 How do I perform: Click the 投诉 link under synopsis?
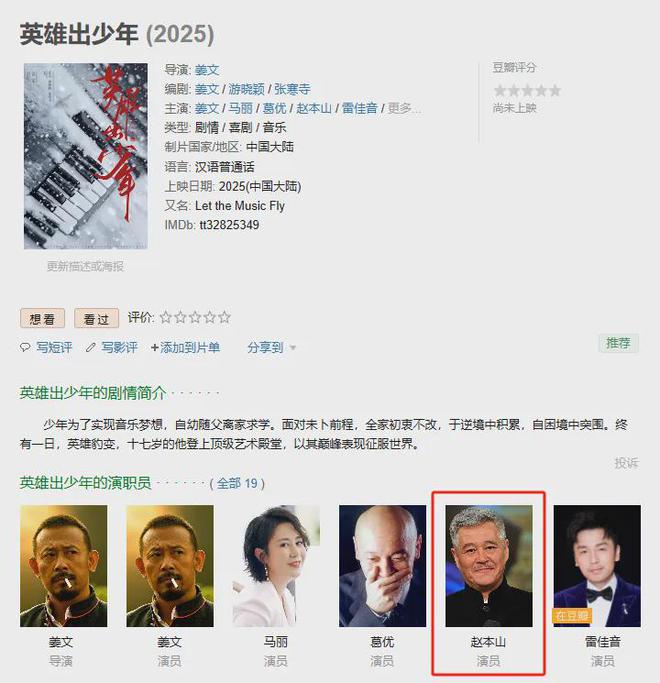click(626, 463)
